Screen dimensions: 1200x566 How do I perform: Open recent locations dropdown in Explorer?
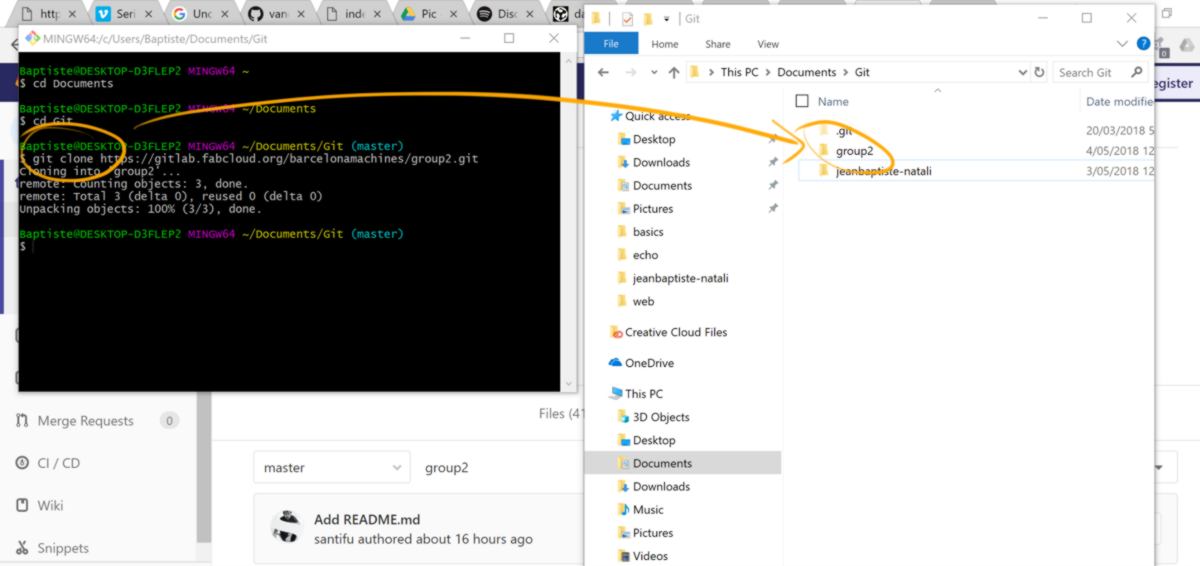(x=654, y=73)
